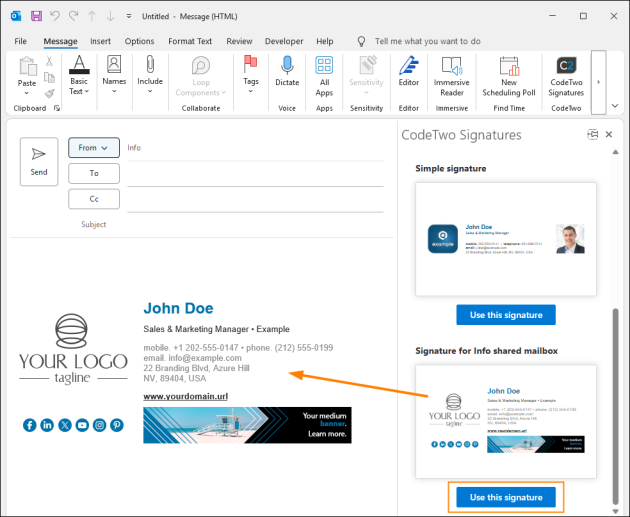Click the John Doe name in message body
Screen dimensions: 630x517
tap(178, 308)
